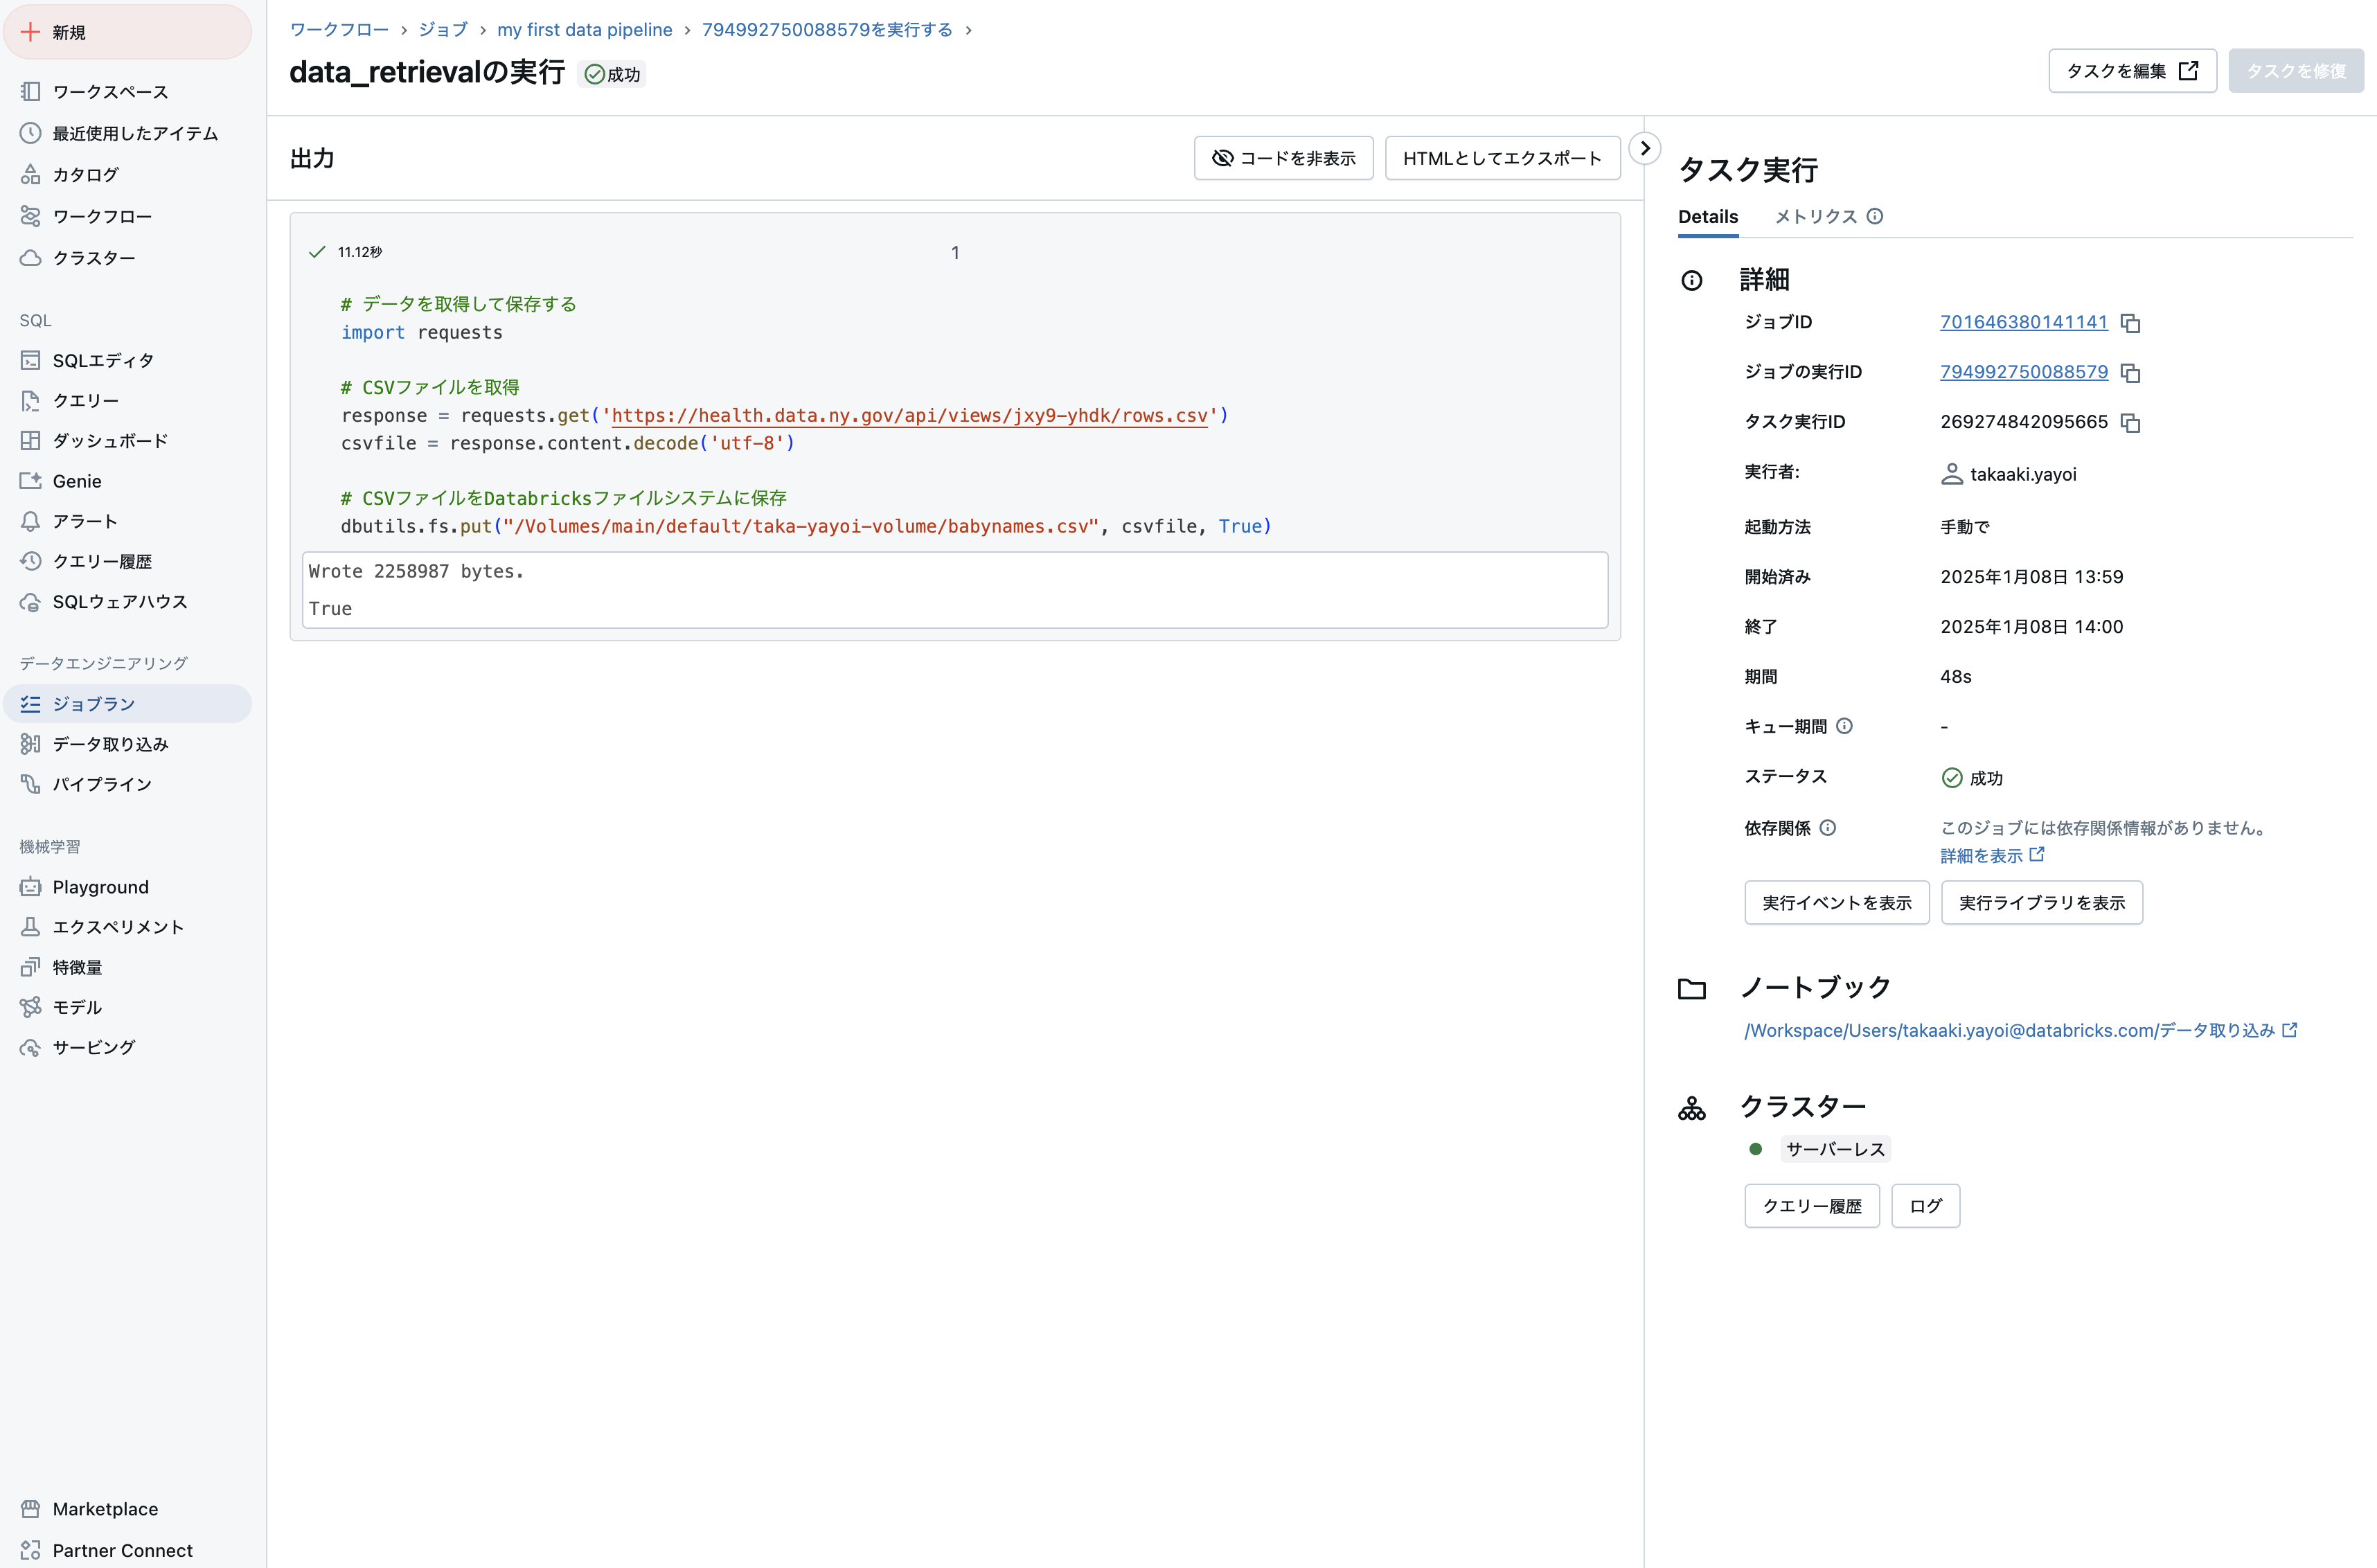Open the notebook path link データ取り込み
The image size is (2377, 1568).
[2010, 1030]
